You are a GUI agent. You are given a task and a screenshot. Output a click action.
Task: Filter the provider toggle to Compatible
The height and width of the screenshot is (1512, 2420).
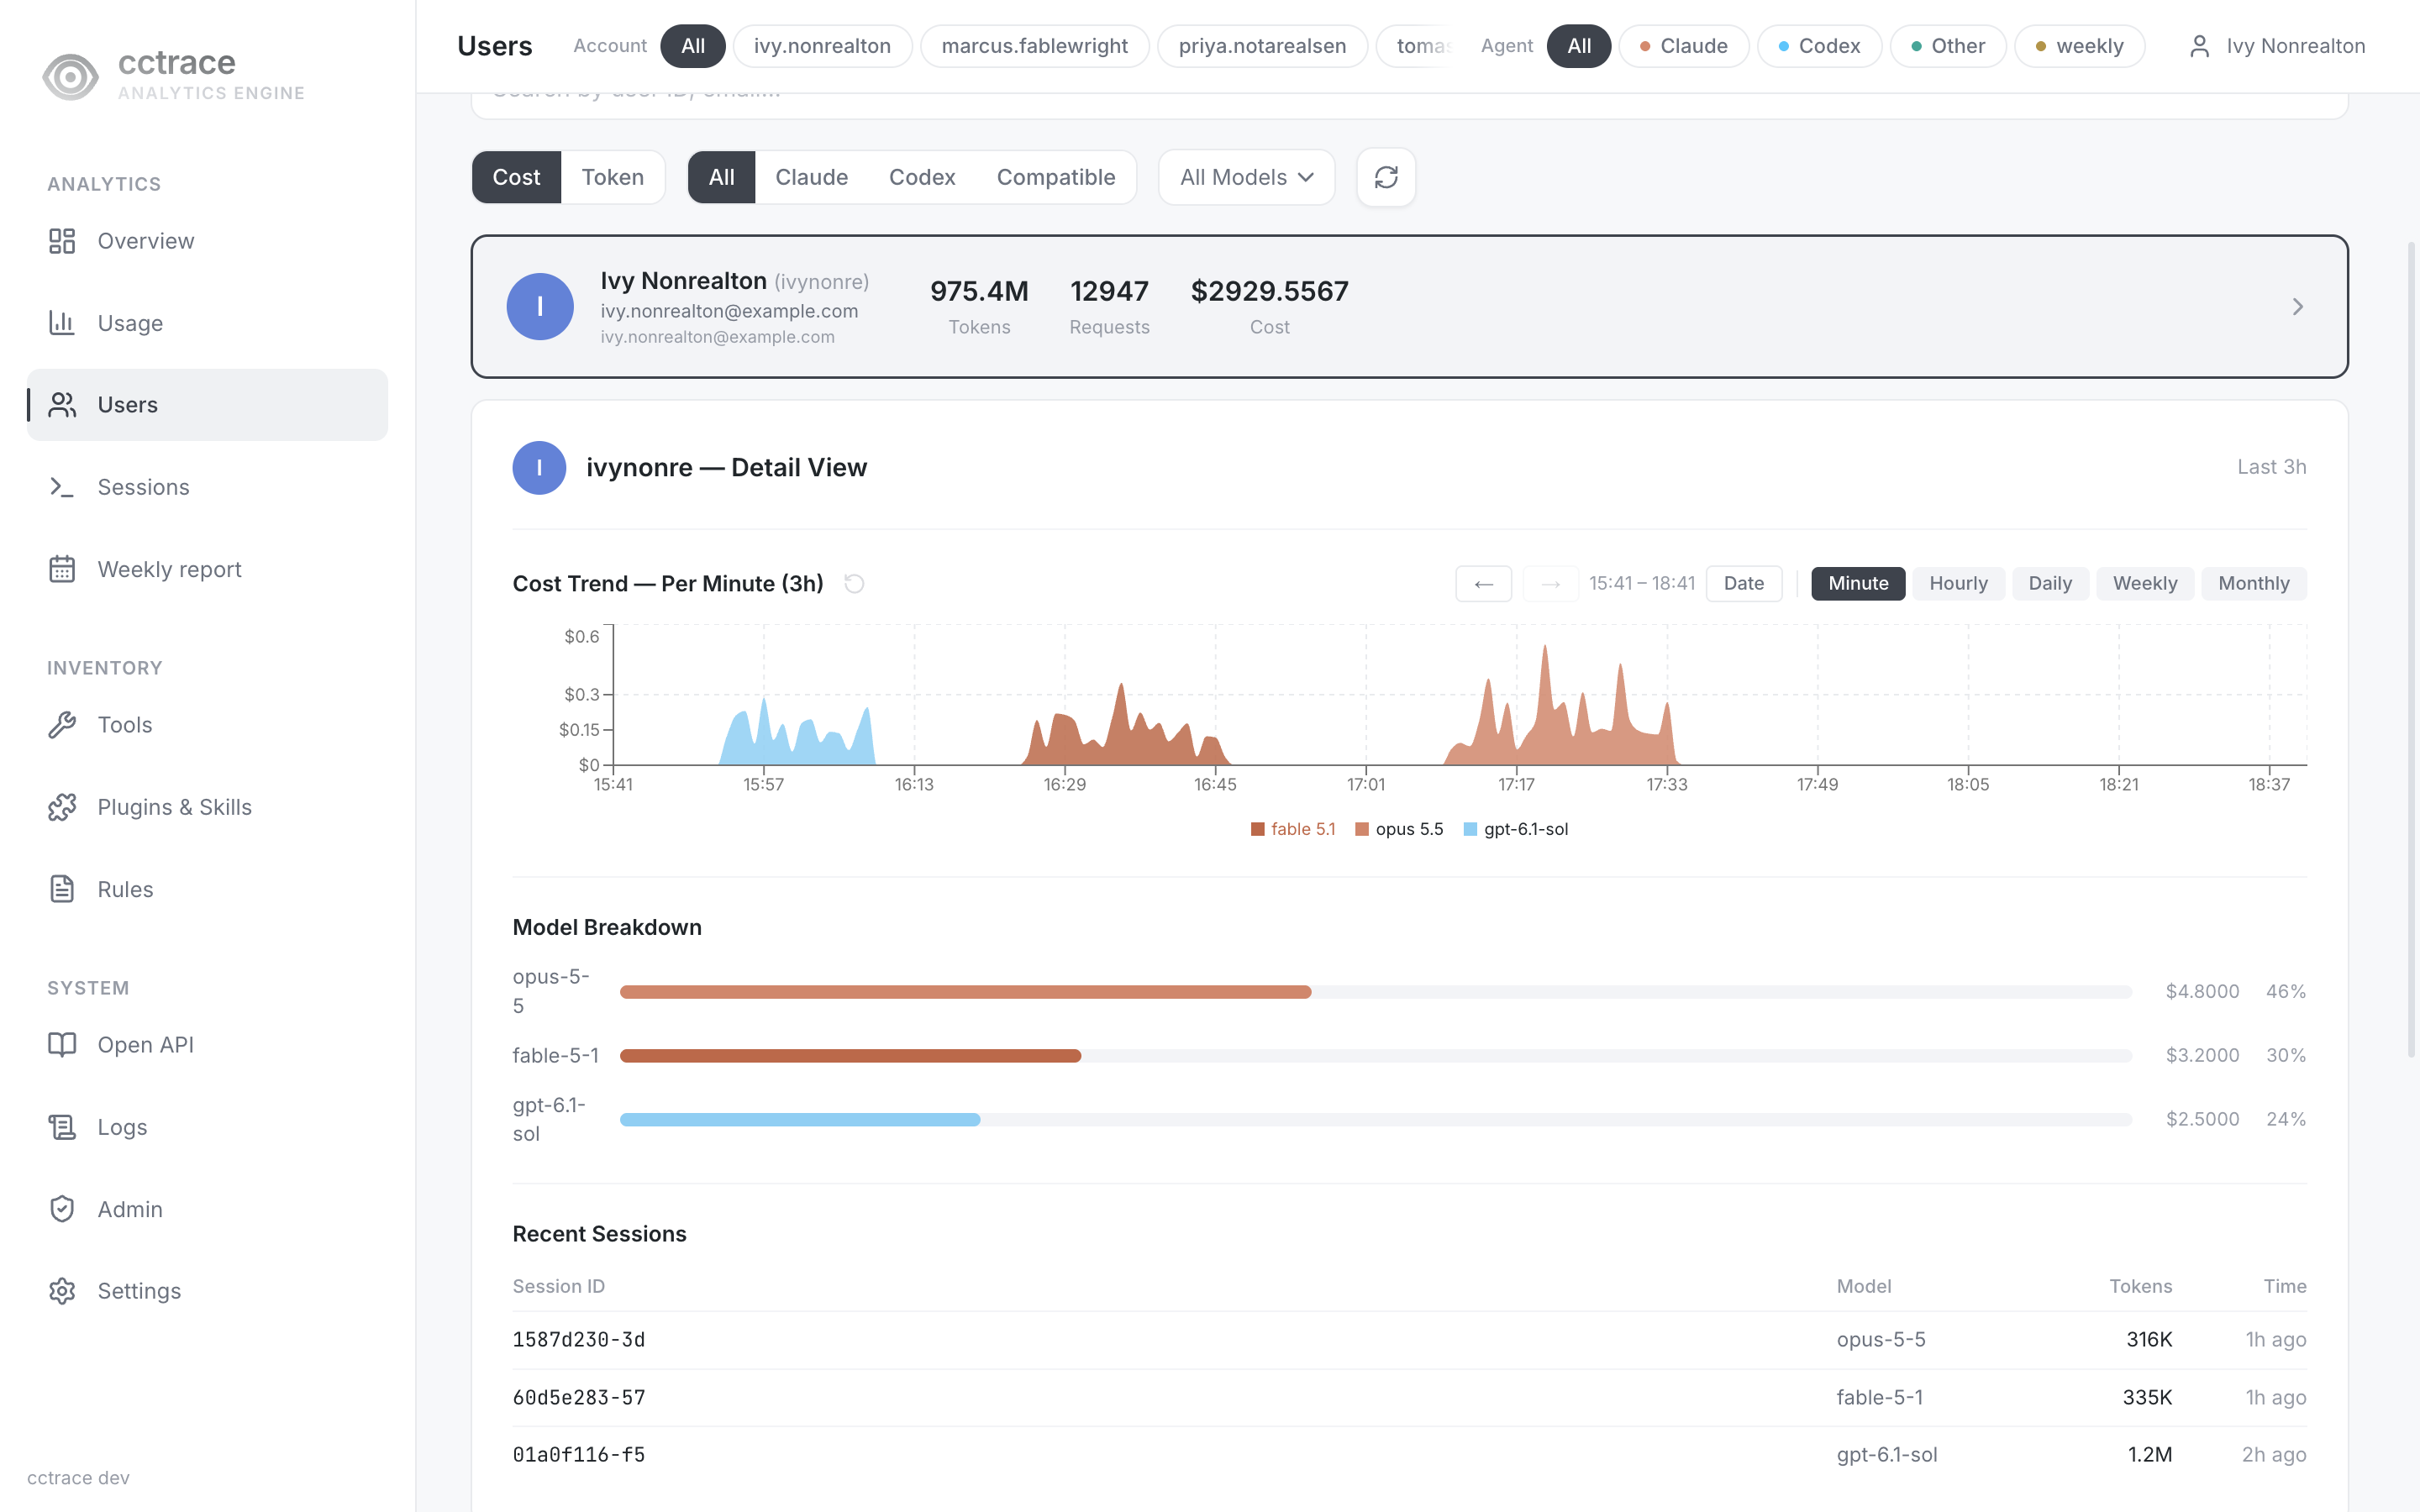coord(1055,177)
